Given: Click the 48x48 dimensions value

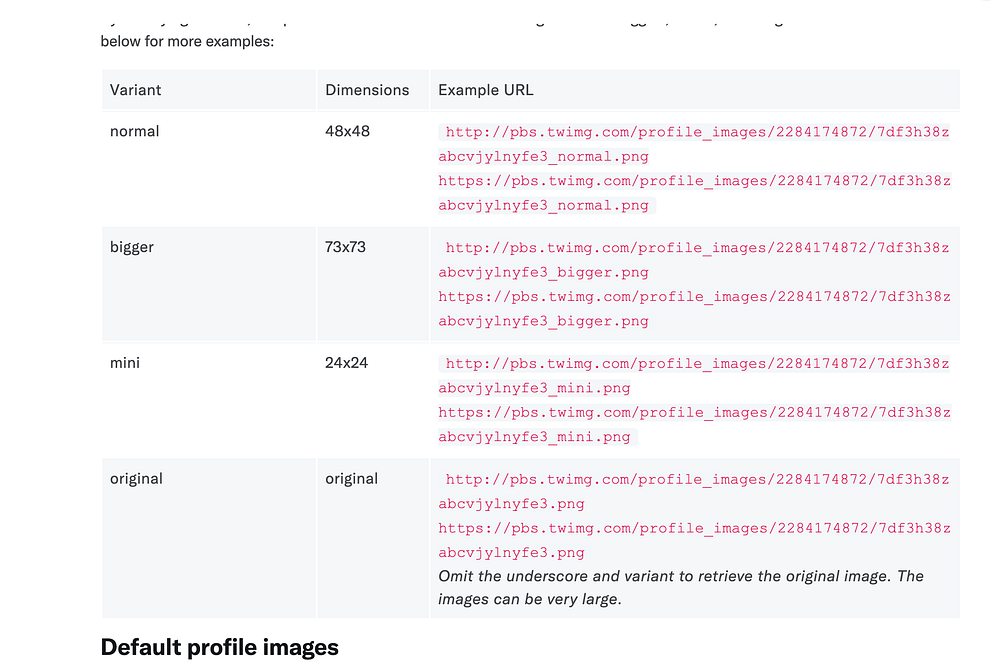Looking at the screenshot, I should point(347,131).
